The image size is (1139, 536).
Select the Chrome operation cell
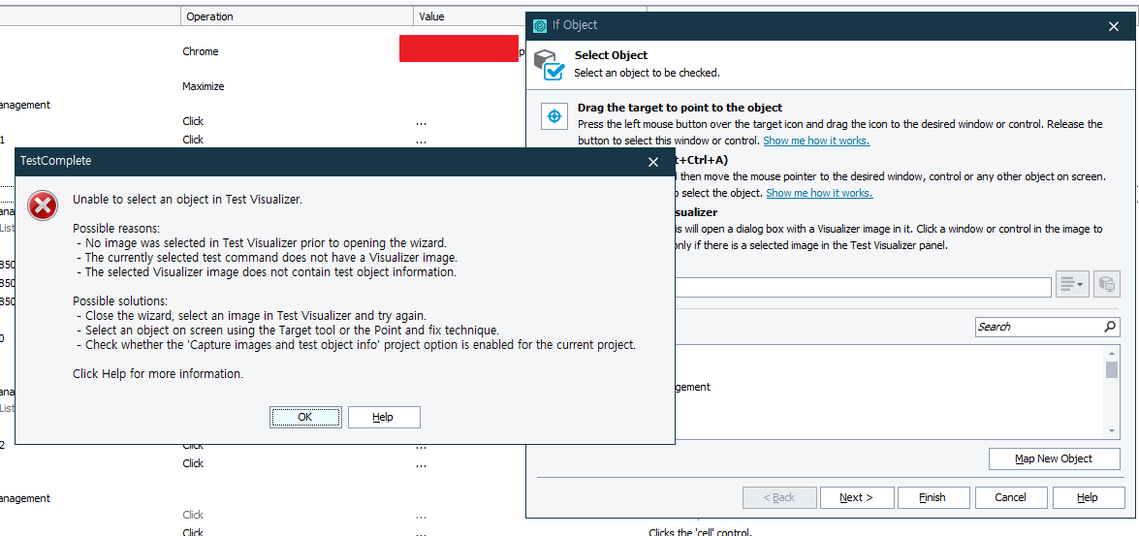point(200,52)
